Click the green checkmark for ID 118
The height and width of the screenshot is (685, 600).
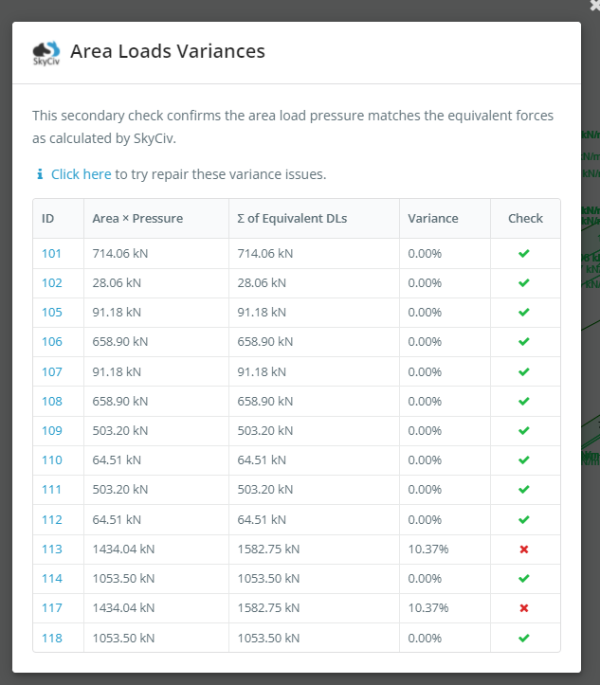click(x=524, y=638)
